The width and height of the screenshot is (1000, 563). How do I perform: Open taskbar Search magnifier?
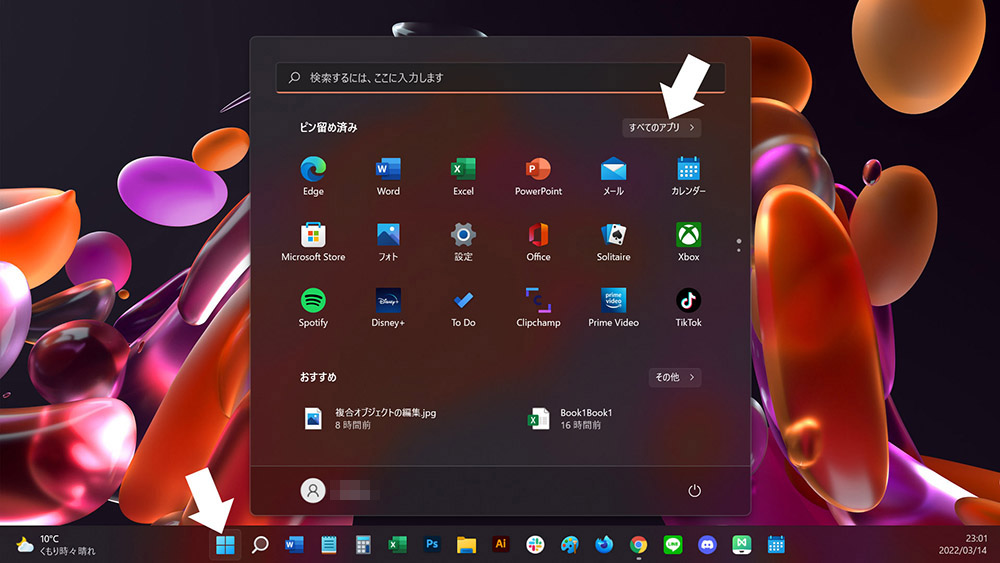tap(260, 545)
